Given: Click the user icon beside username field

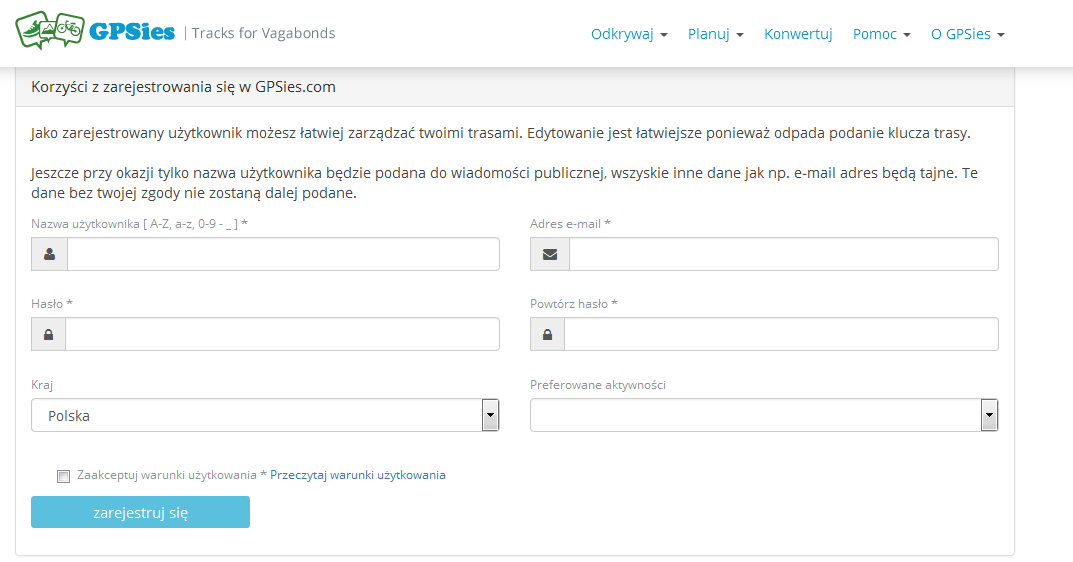Looking at the screenshot, I should 49,254.
